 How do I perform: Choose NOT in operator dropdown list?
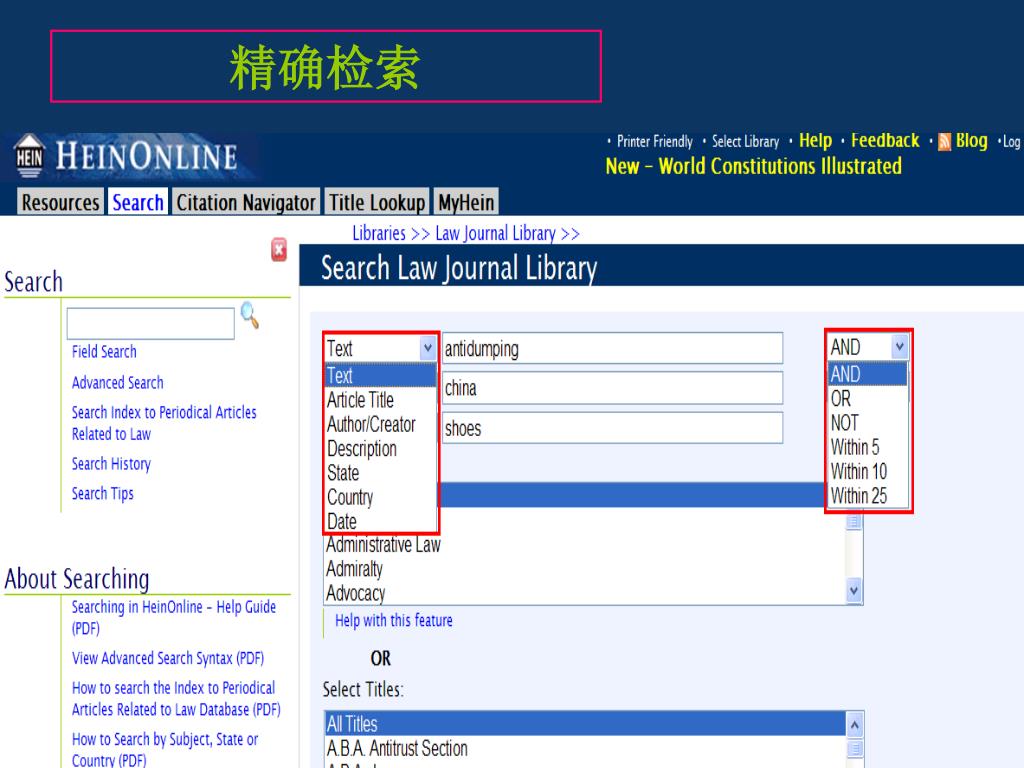[868, 423]
